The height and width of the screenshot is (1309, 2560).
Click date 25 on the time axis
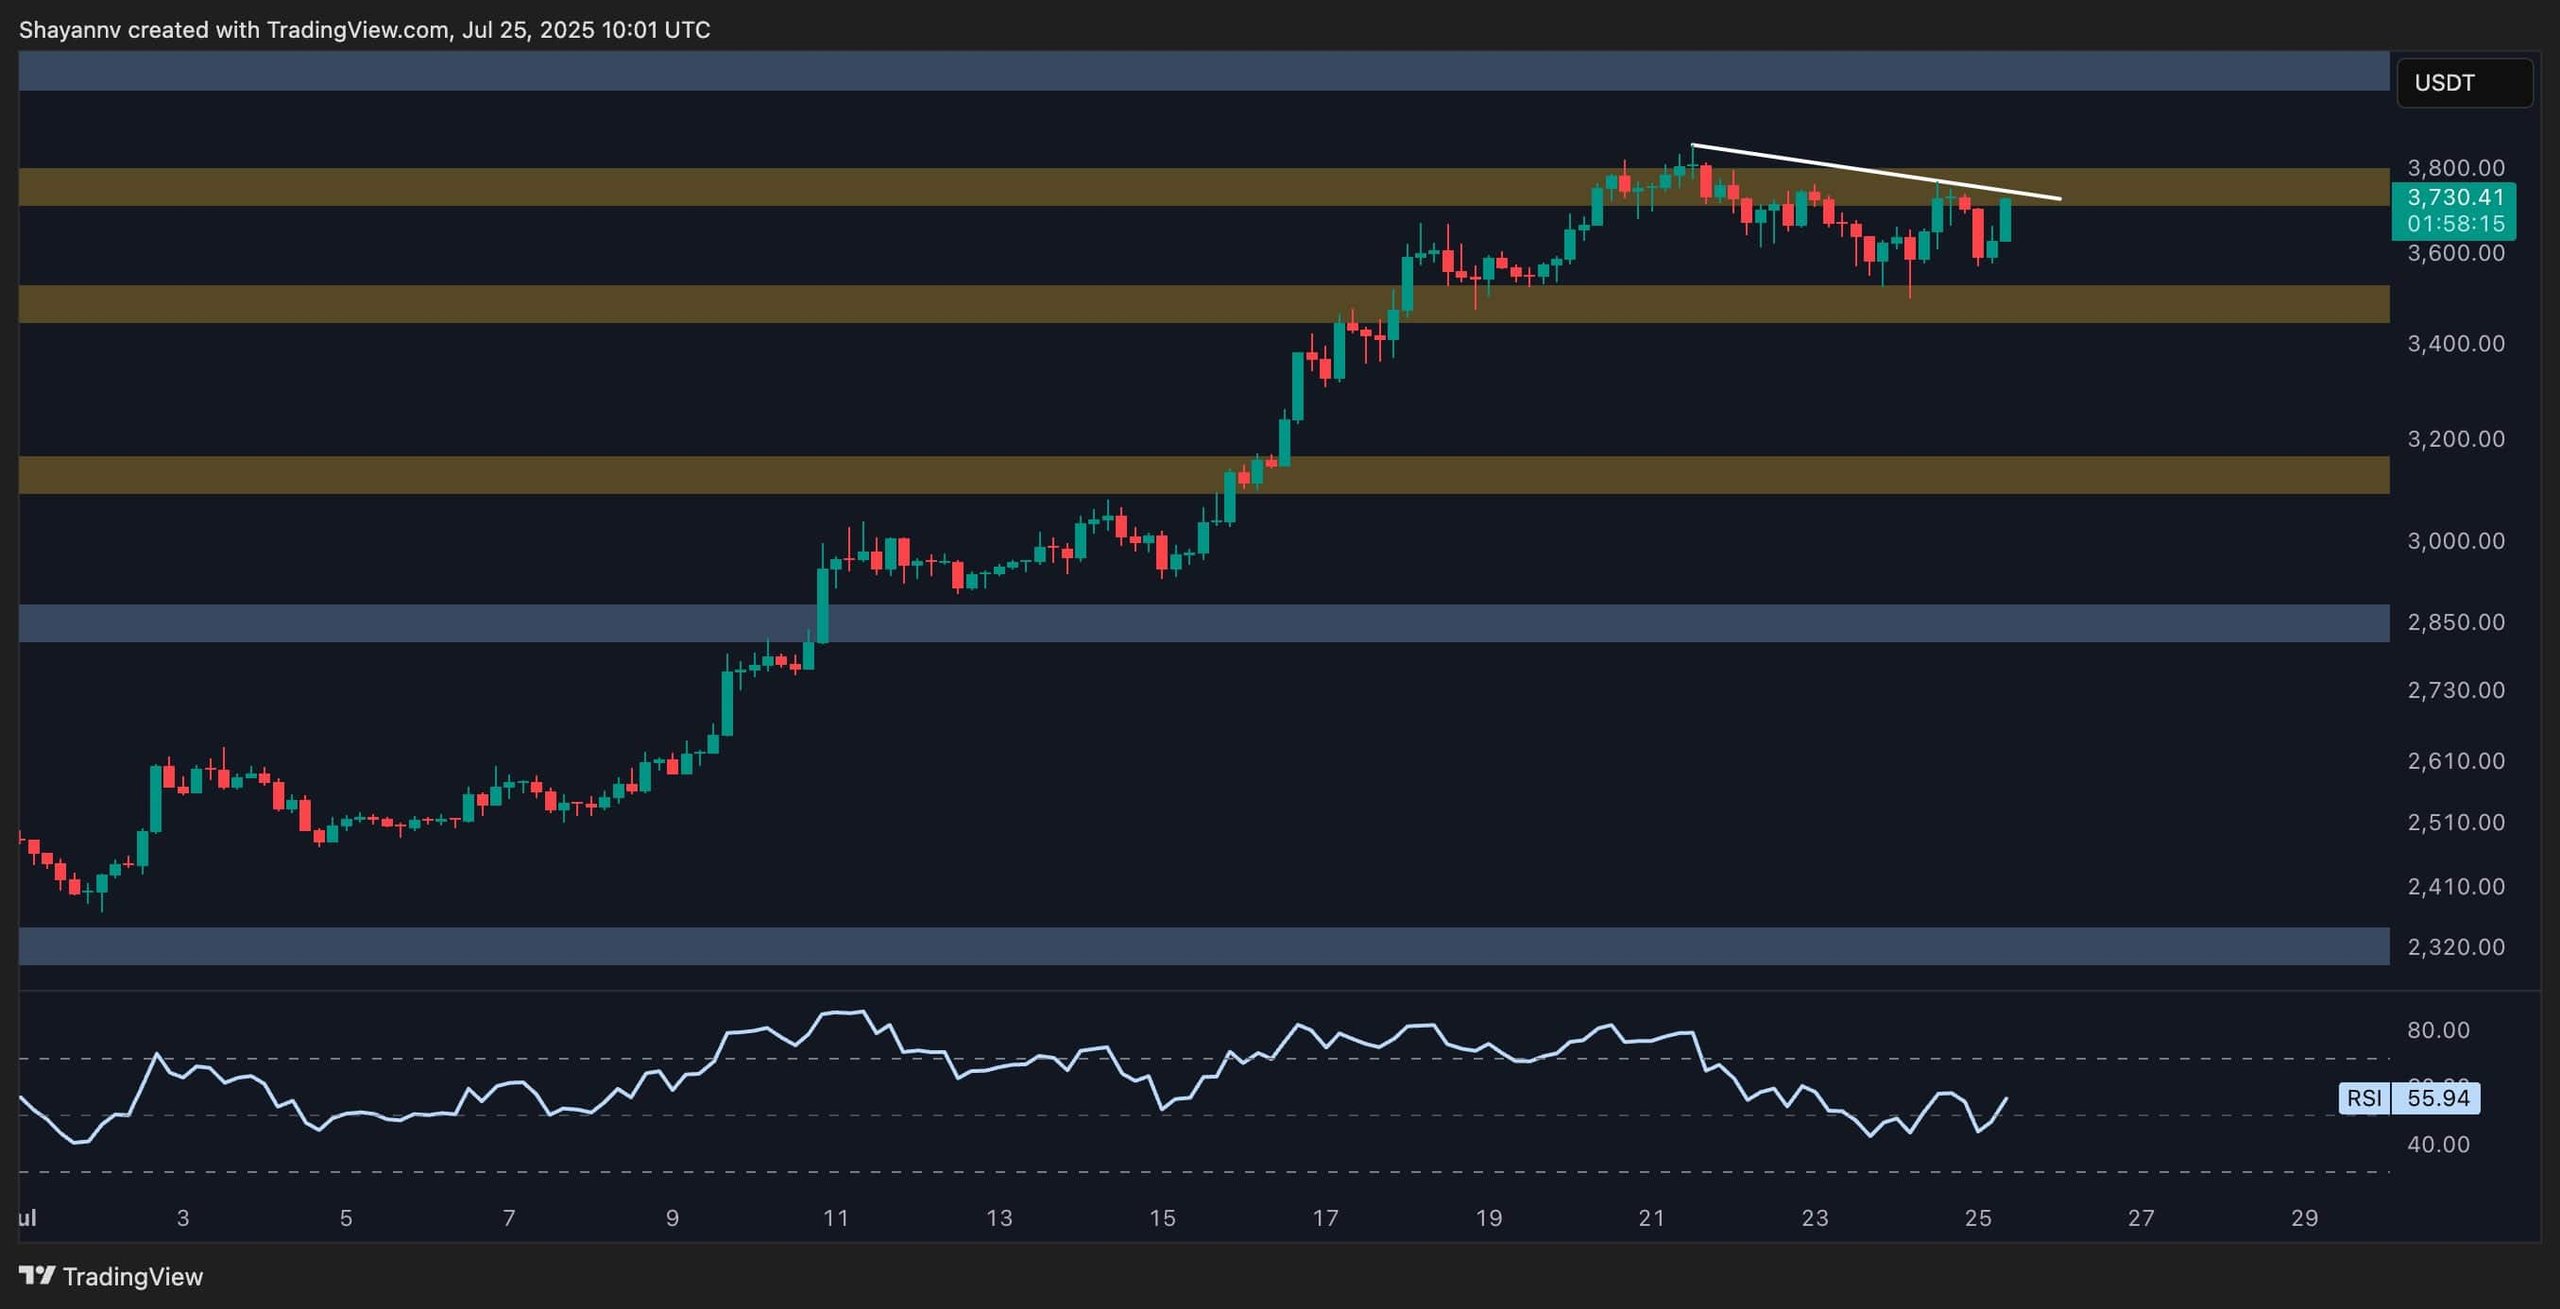click(x=1978, y=1218)
